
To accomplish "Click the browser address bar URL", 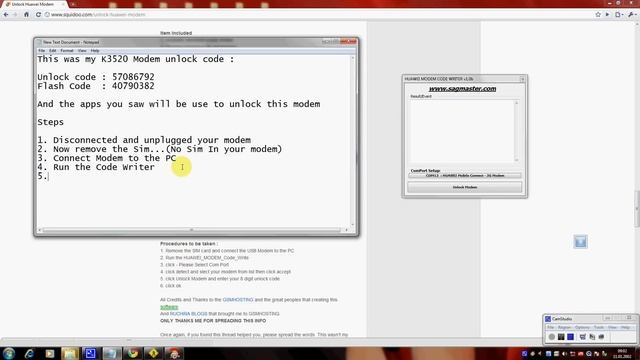I will point(98,15).
